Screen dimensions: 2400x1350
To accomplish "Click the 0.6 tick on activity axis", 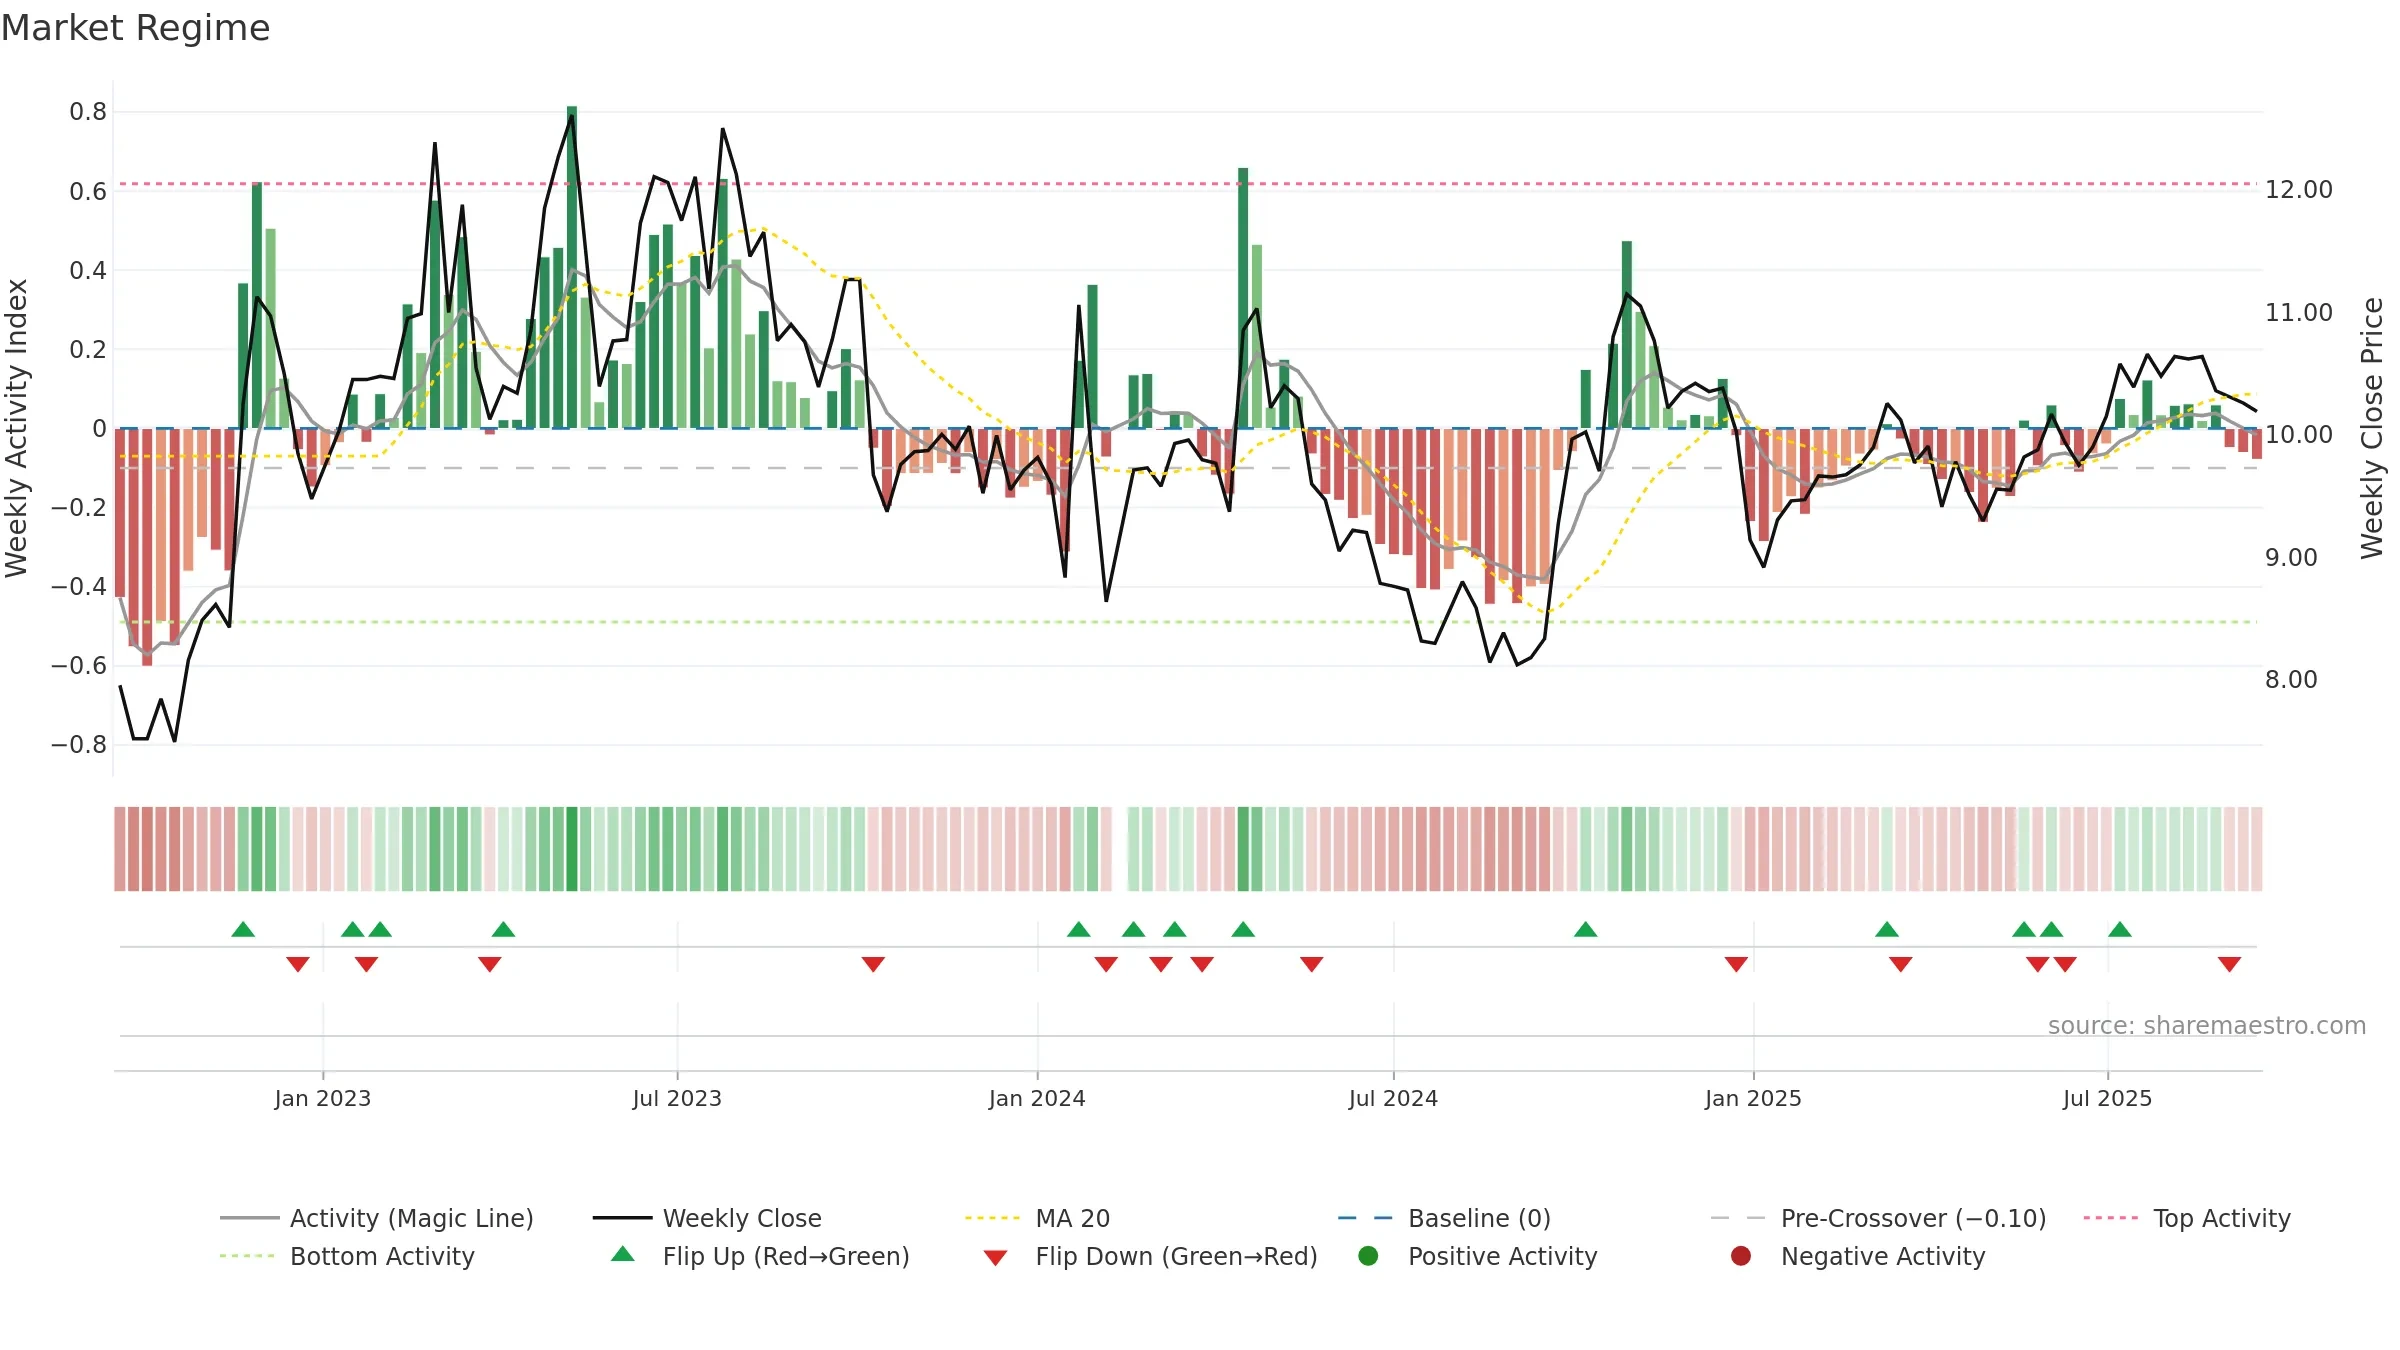I will point(88,191).
